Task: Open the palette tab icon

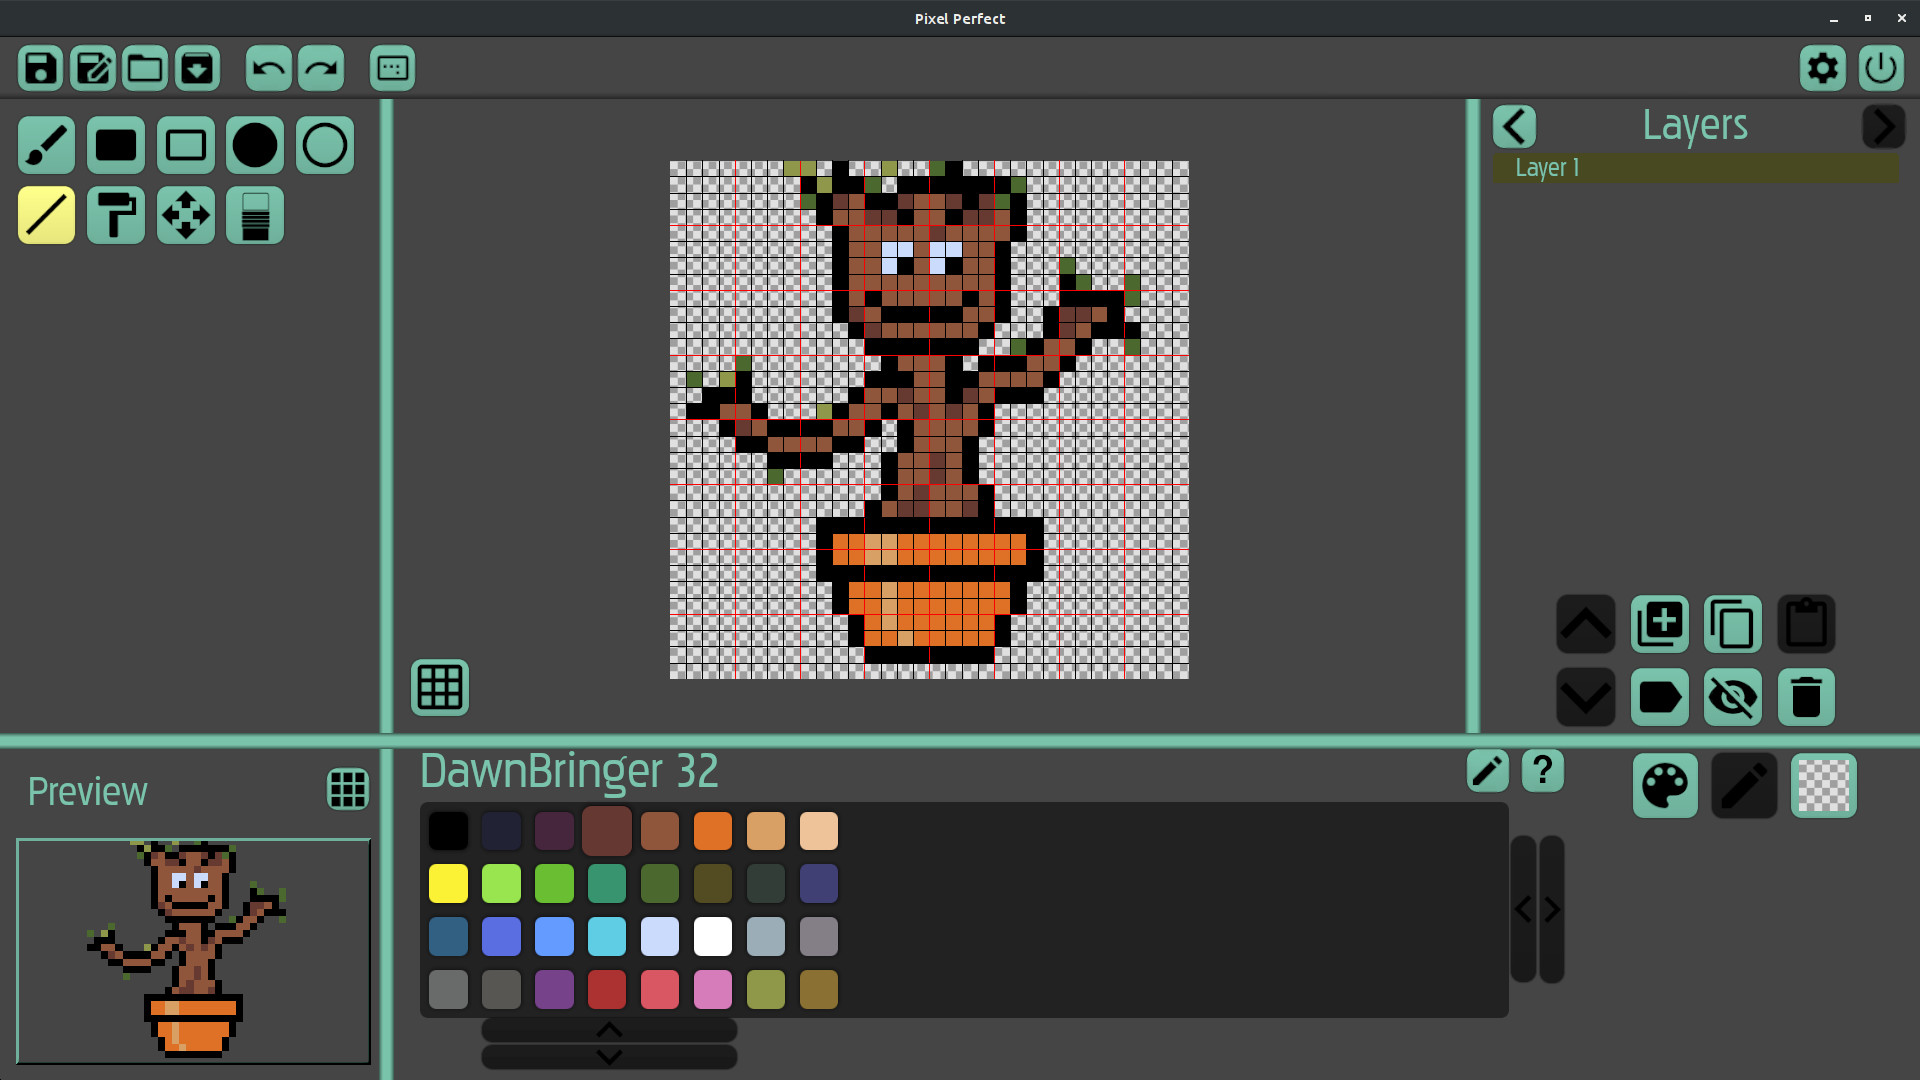Action: pyautogui.click(x=1664, y=786)
